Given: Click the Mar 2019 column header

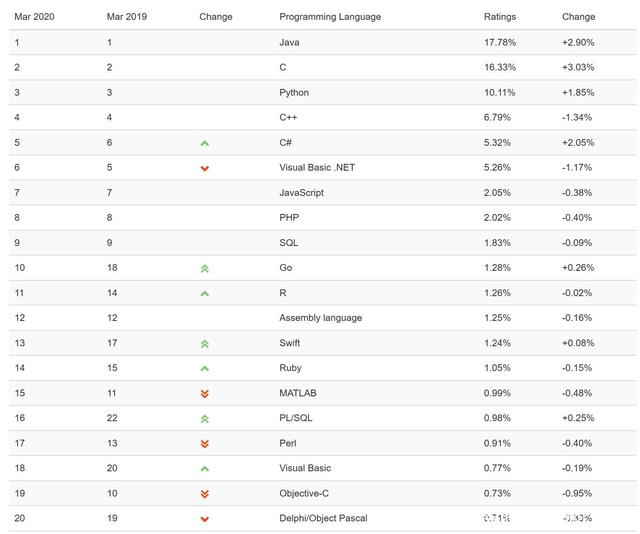Looking at the screenshot, I should pos(127,17).
